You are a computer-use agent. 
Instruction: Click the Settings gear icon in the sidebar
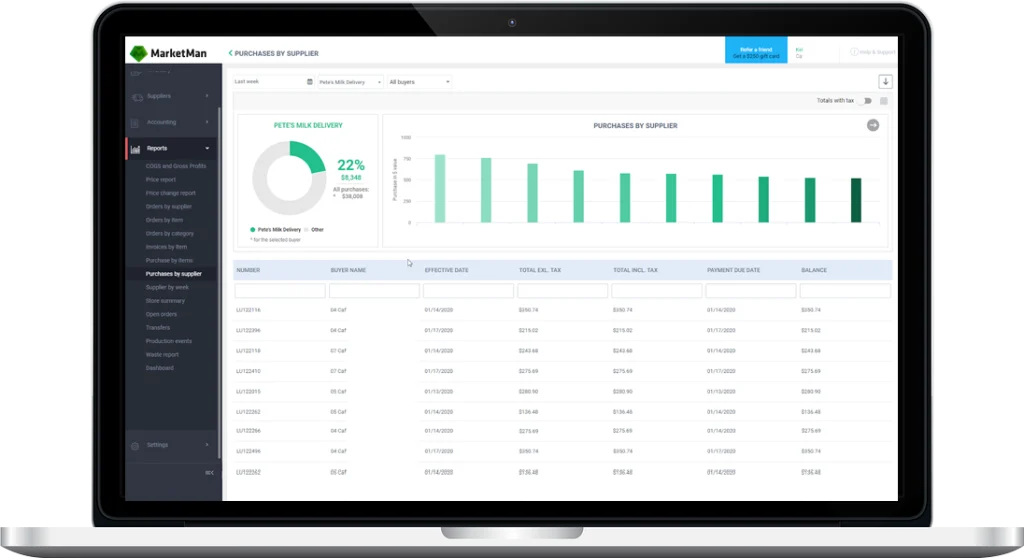point(135,446)
